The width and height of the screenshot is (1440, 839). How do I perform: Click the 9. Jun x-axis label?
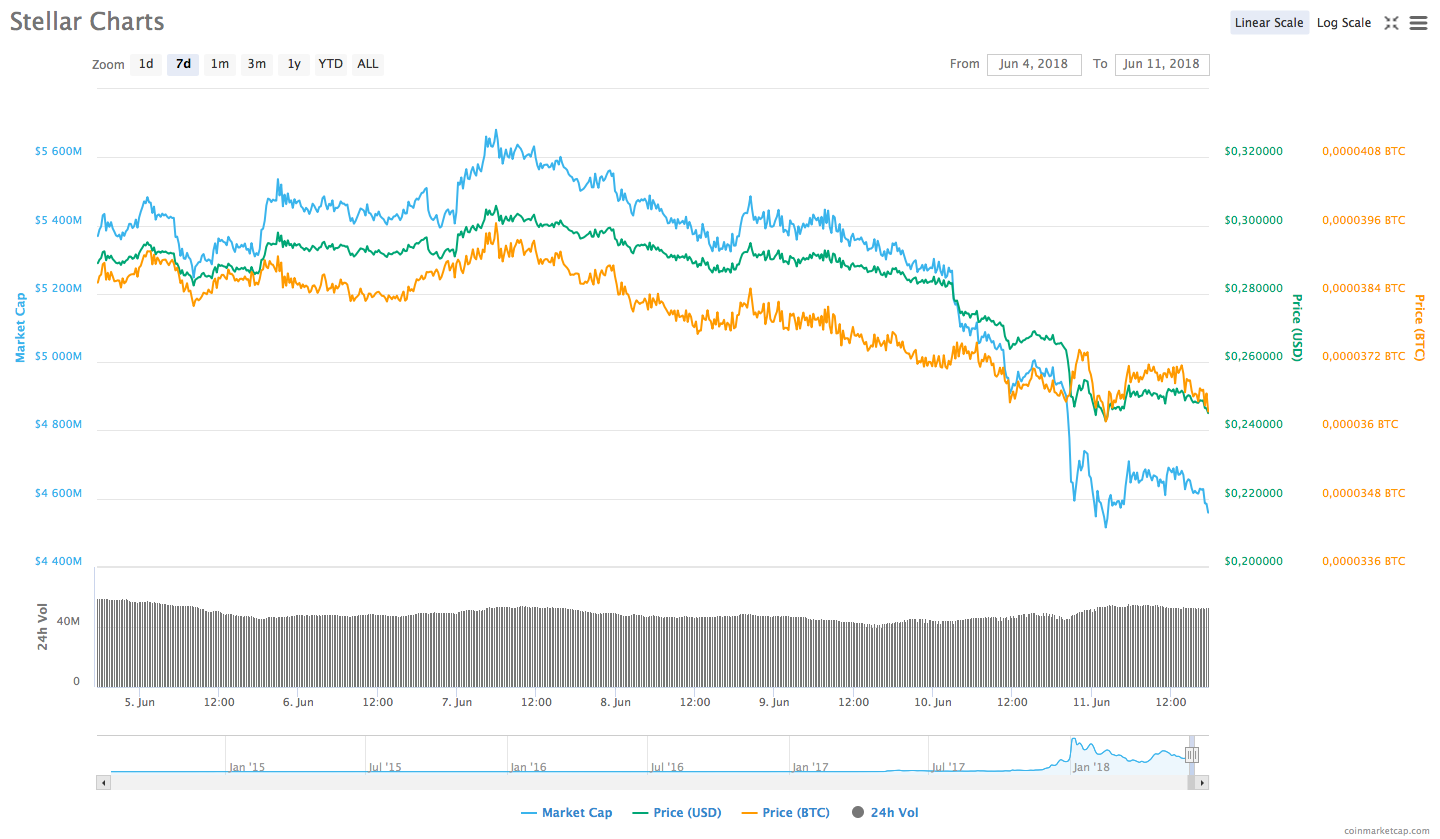pyautogui.click(x=774, y=702)
